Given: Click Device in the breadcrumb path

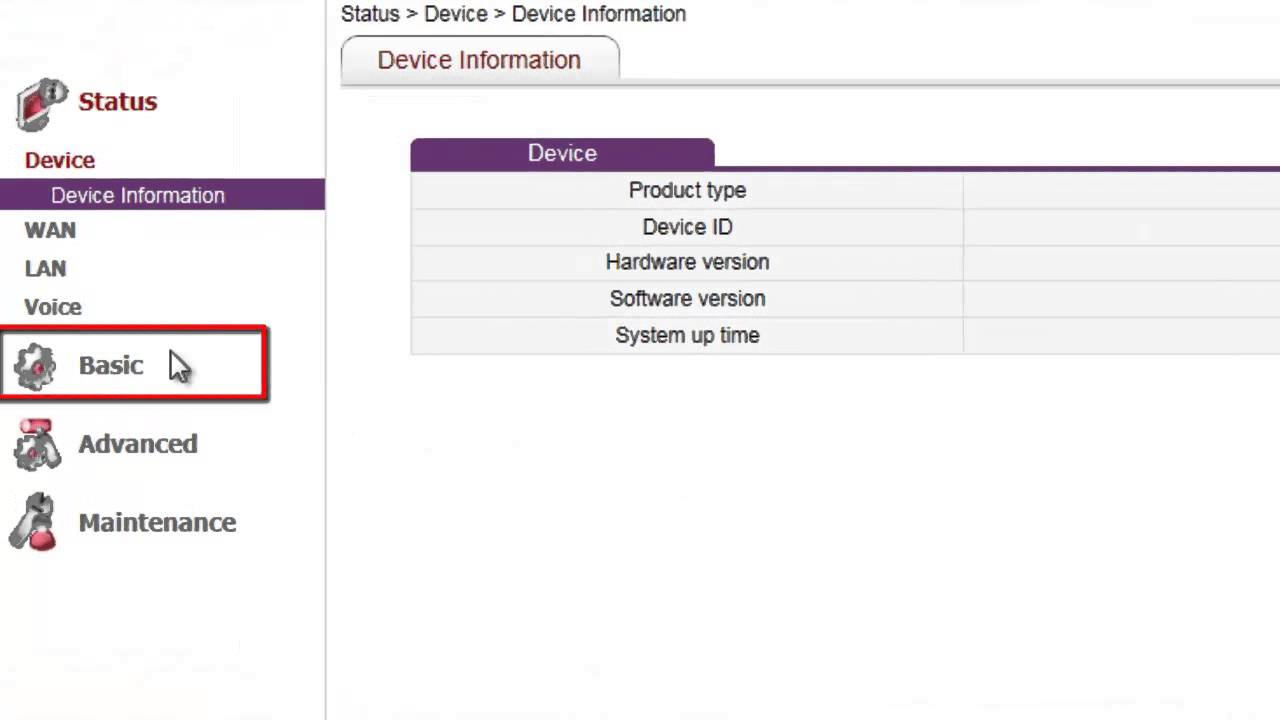Looking at the screenshot, I should [x=455, y=14].
